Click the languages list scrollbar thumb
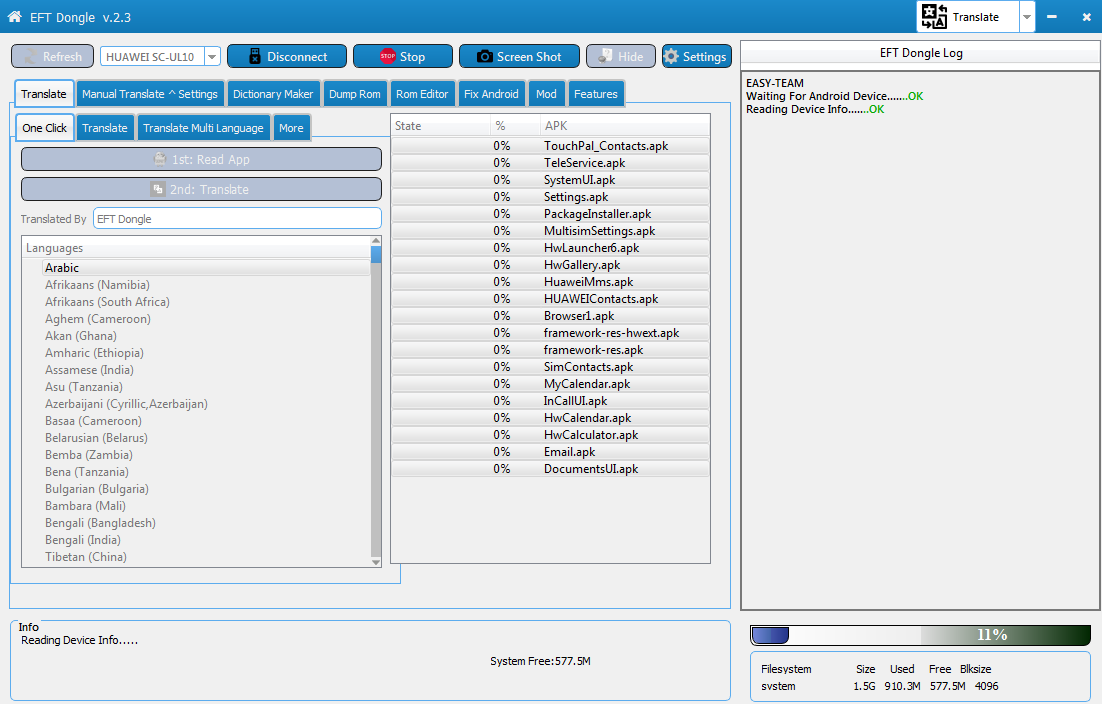 coord(376,254)
